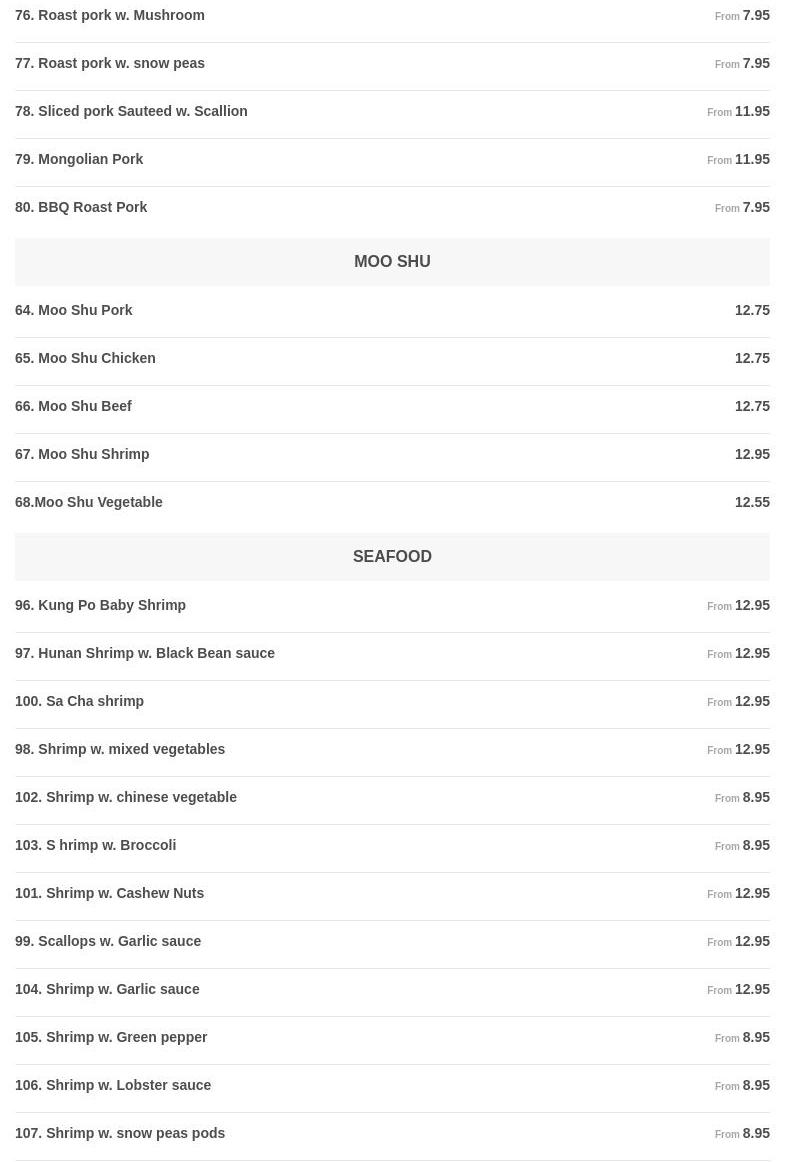Viewport: 785px width, 1162px height.
Task: Add 64. Moo Shu Pork
Action: 74,311
